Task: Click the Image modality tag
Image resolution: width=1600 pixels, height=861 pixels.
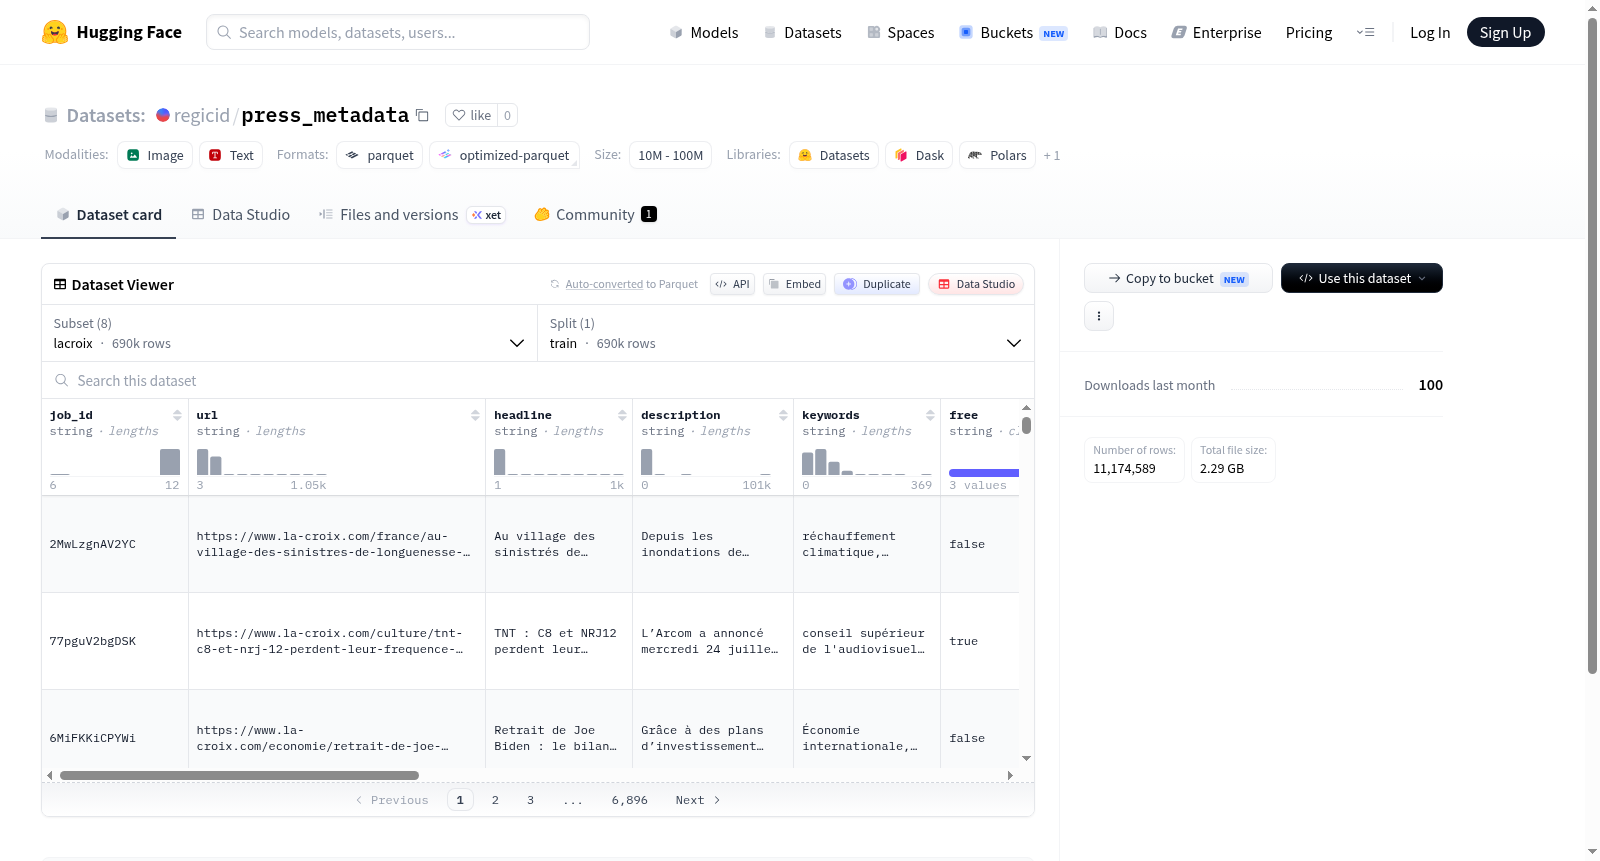Action: [155, 155]
